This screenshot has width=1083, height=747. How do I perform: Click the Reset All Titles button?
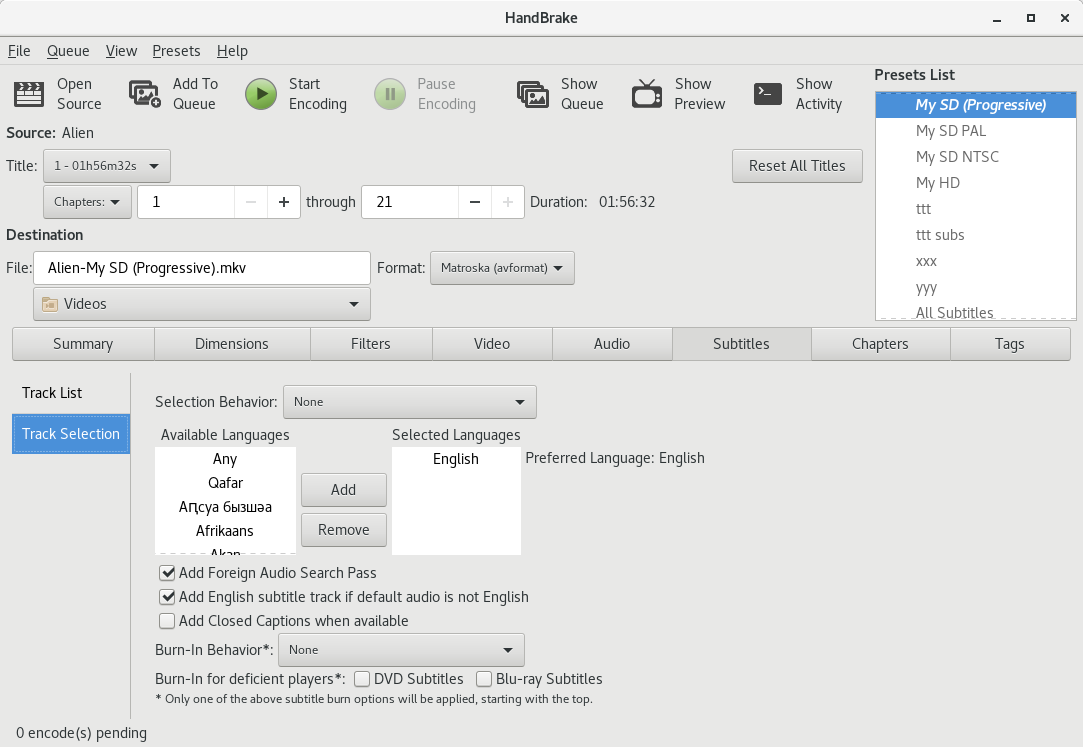point(797,166)
